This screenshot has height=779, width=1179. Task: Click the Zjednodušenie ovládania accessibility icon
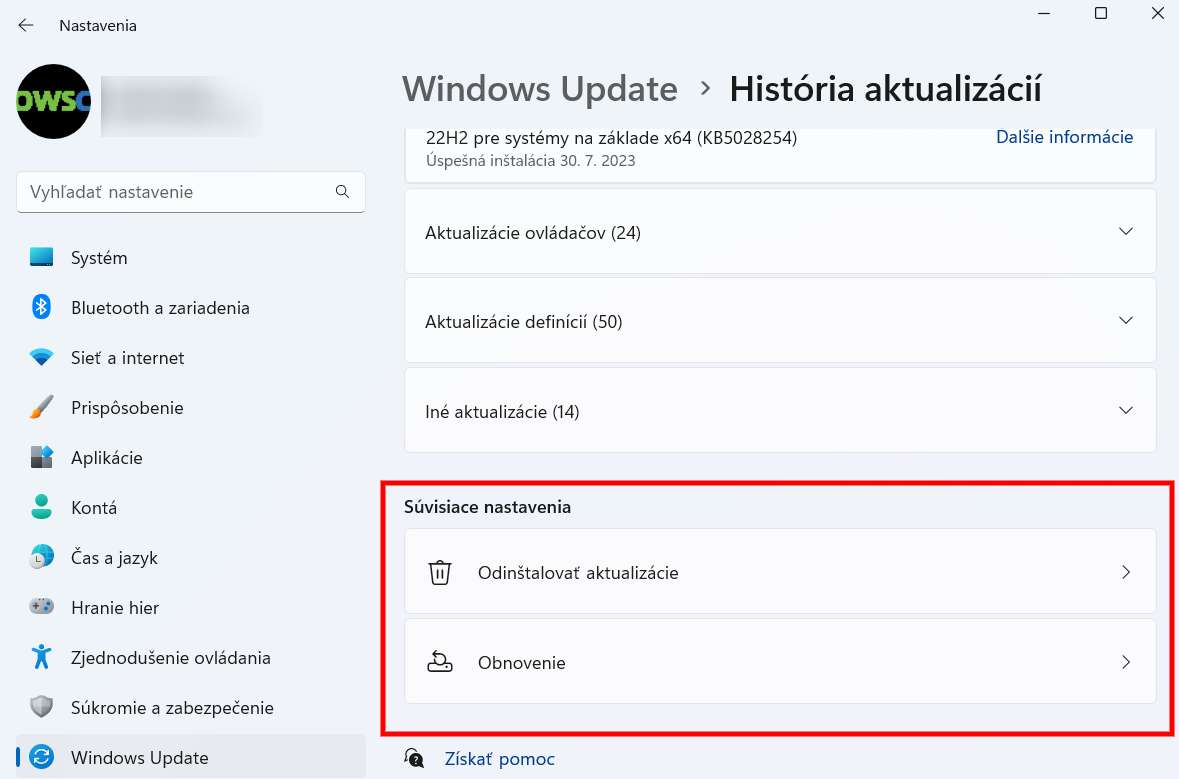point(41,656)
